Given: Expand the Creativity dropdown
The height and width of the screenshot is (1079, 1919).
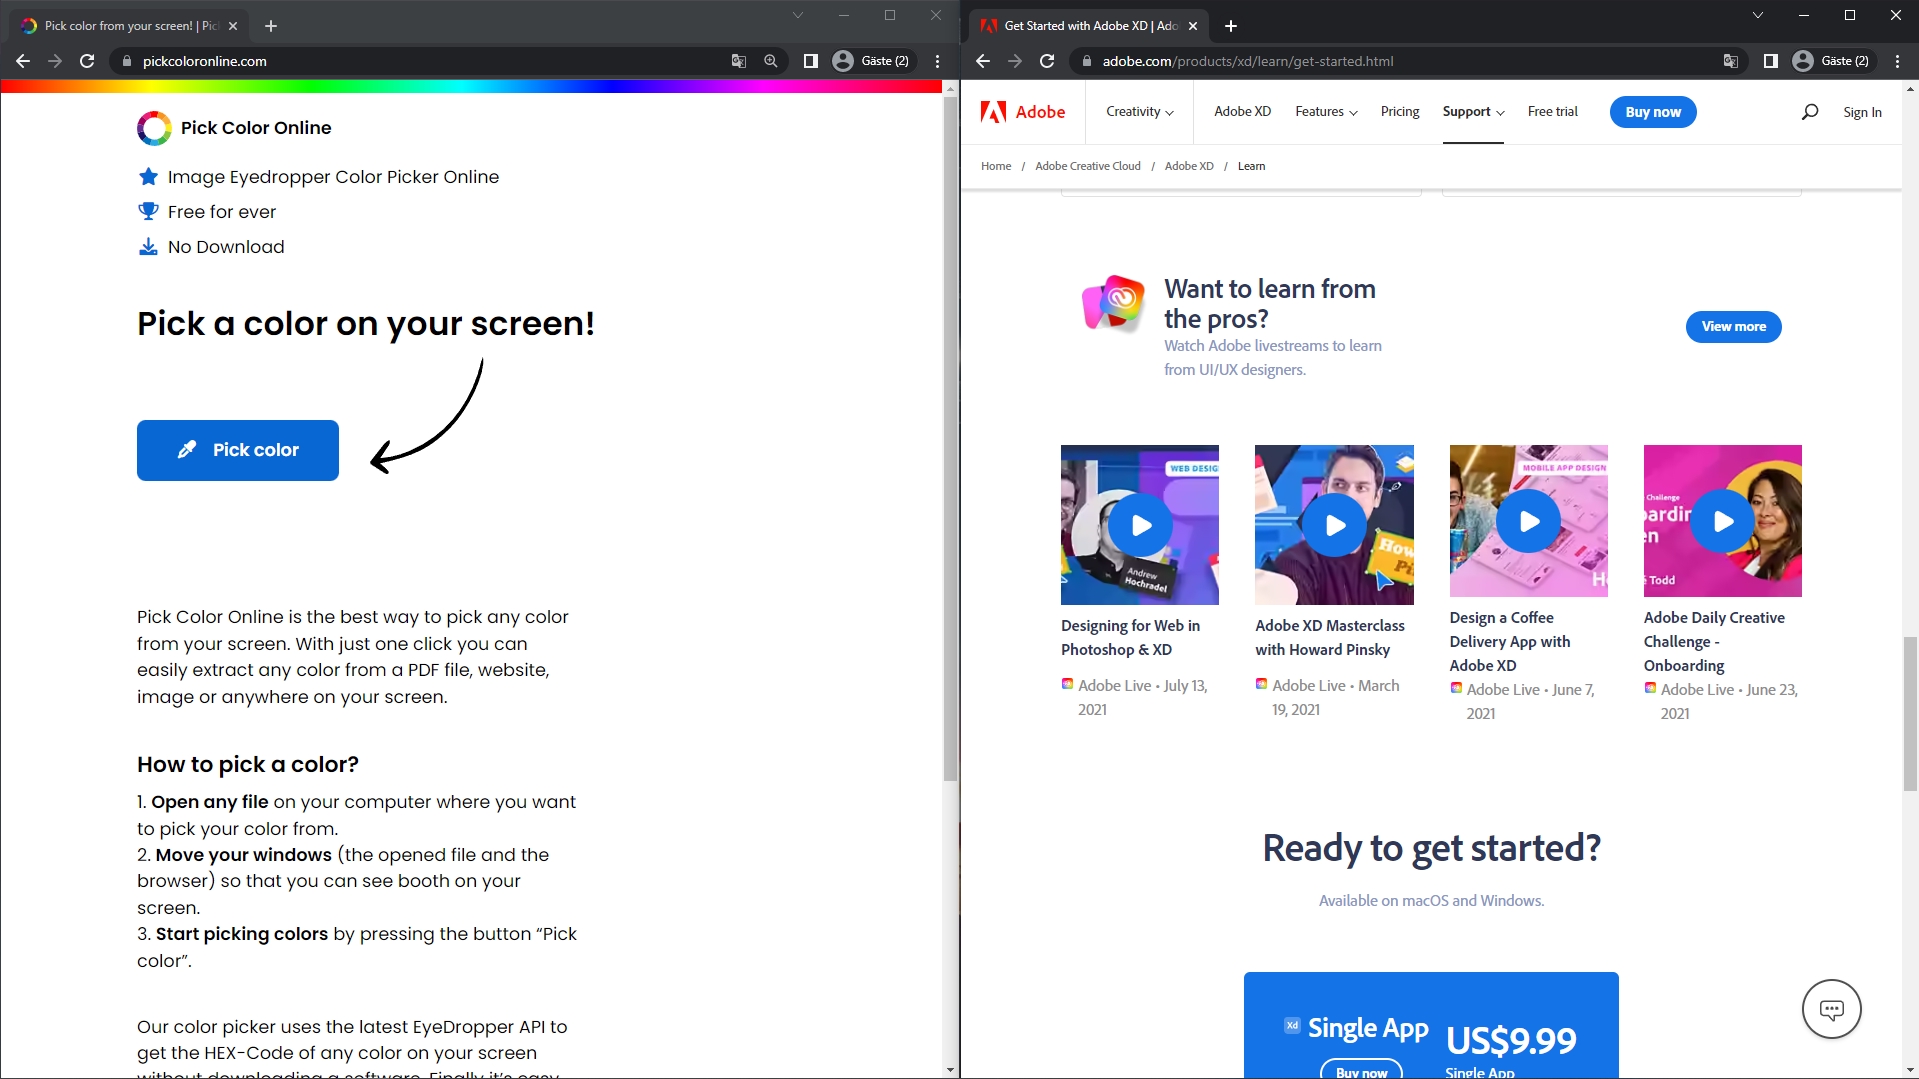Looking at the screenshot, I should (x=1140, y=112).
